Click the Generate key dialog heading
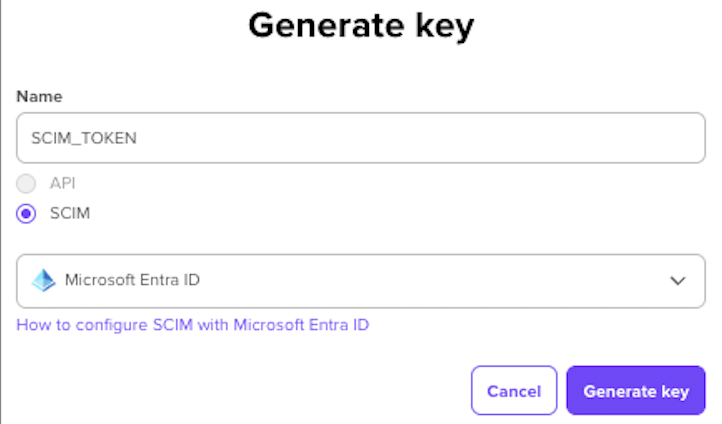 (x=361, y=26)
